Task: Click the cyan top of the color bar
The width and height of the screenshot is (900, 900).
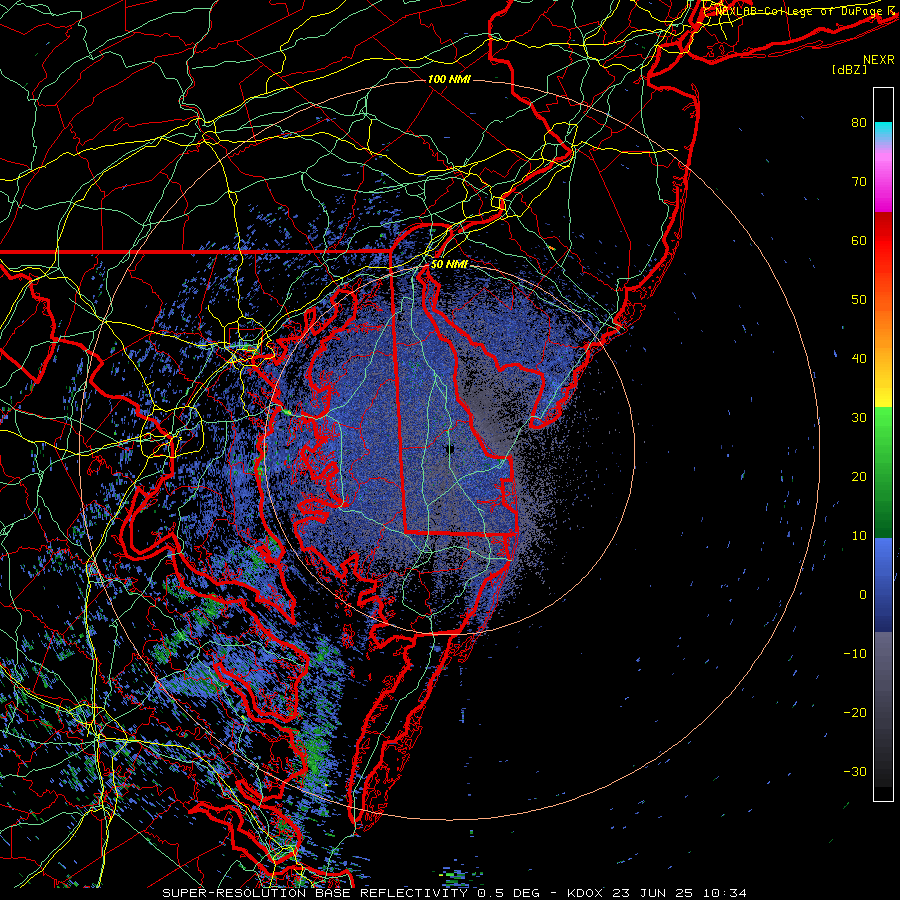Action: [883, 130]
